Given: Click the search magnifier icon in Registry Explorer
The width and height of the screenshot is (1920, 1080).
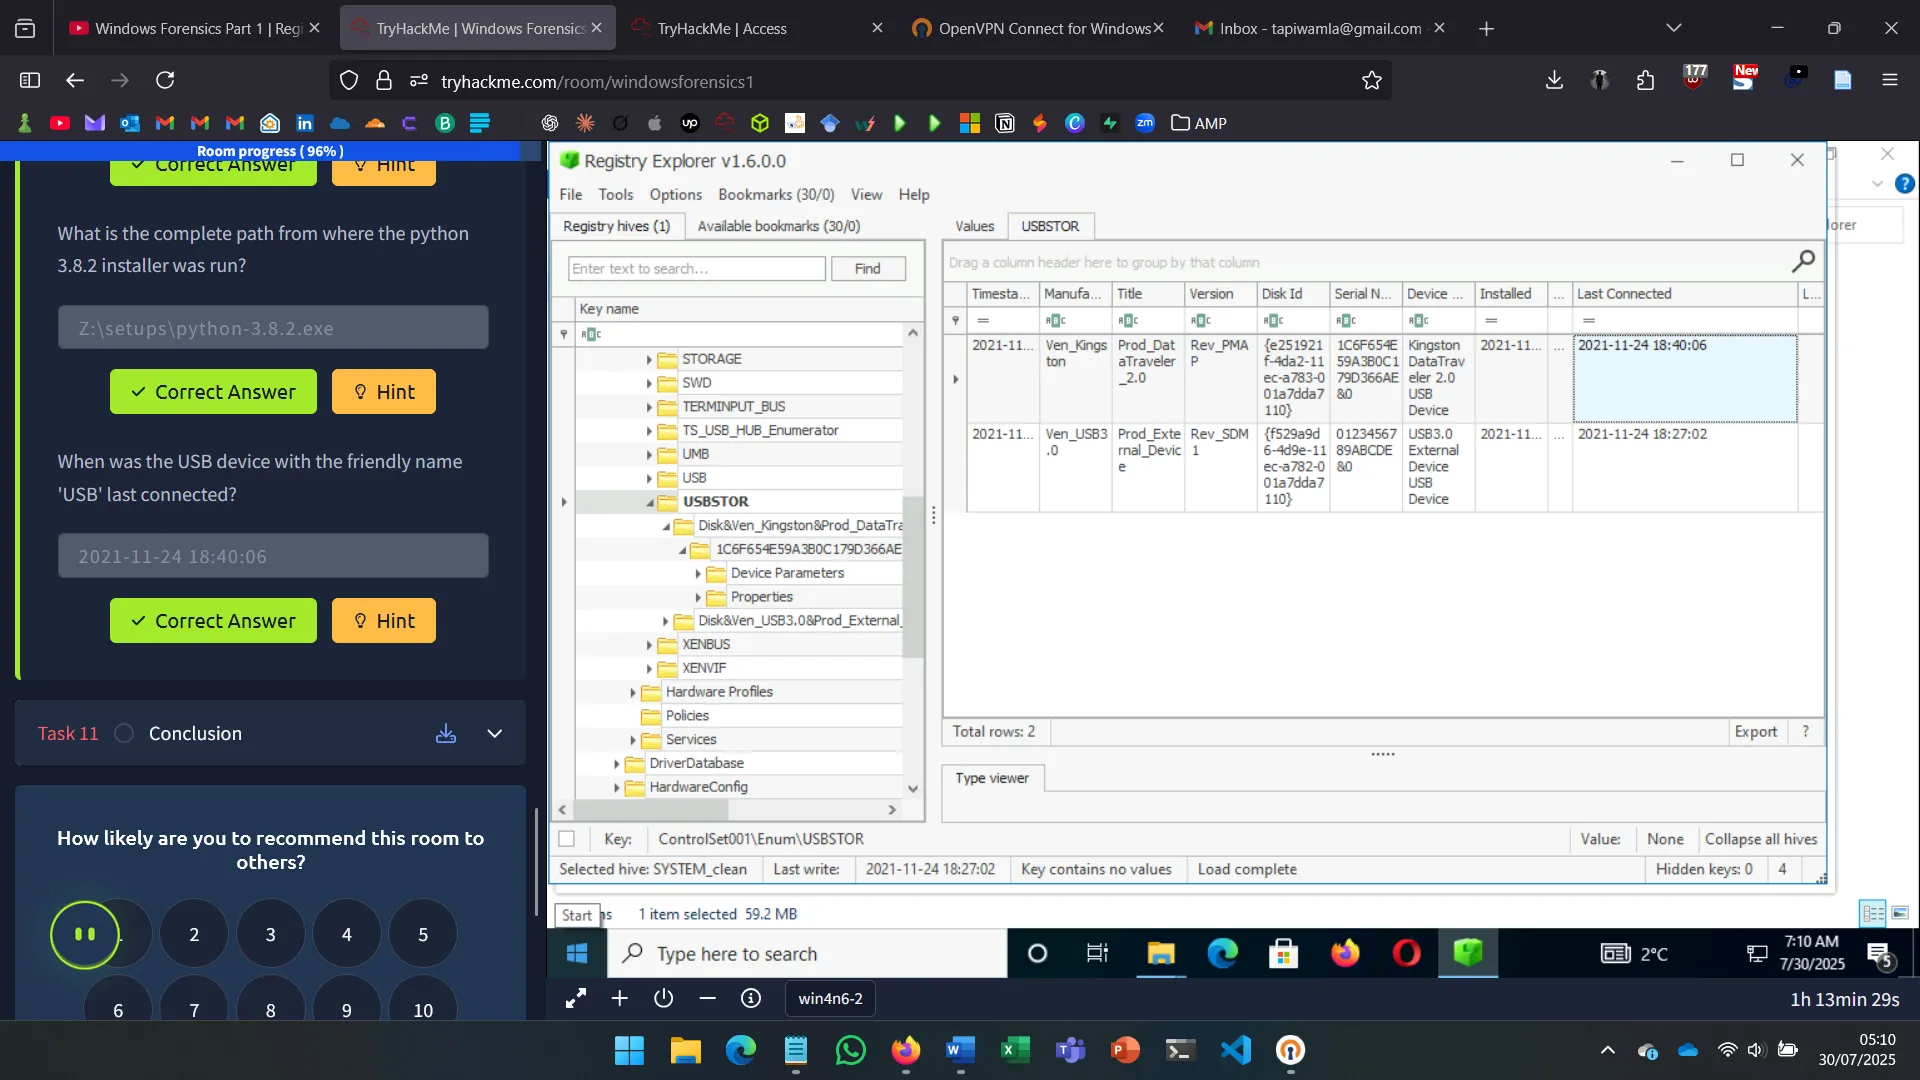Looking at the screenshot, I should [x=1802, y=262].
